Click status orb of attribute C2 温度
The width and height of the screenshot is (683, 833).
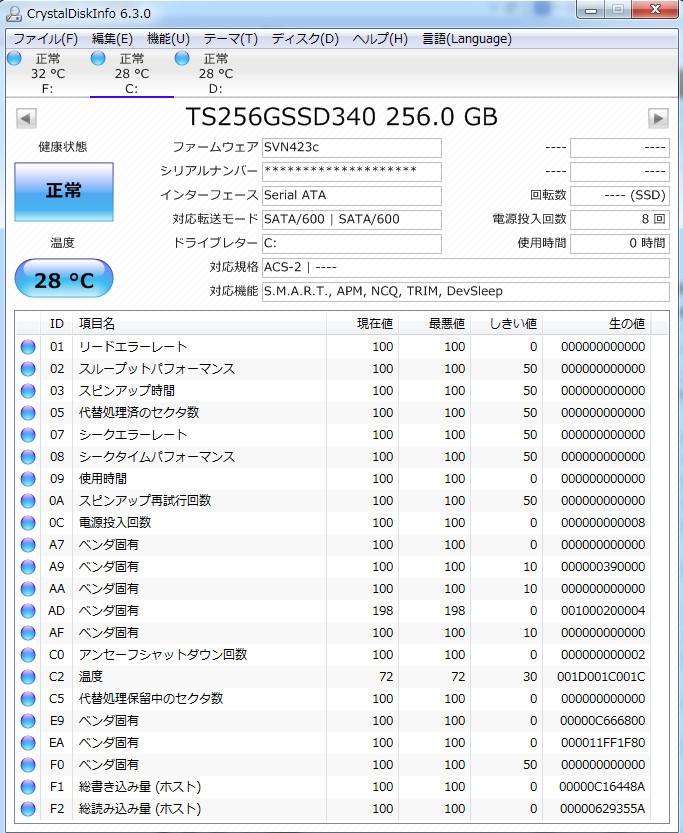(28, 677)
